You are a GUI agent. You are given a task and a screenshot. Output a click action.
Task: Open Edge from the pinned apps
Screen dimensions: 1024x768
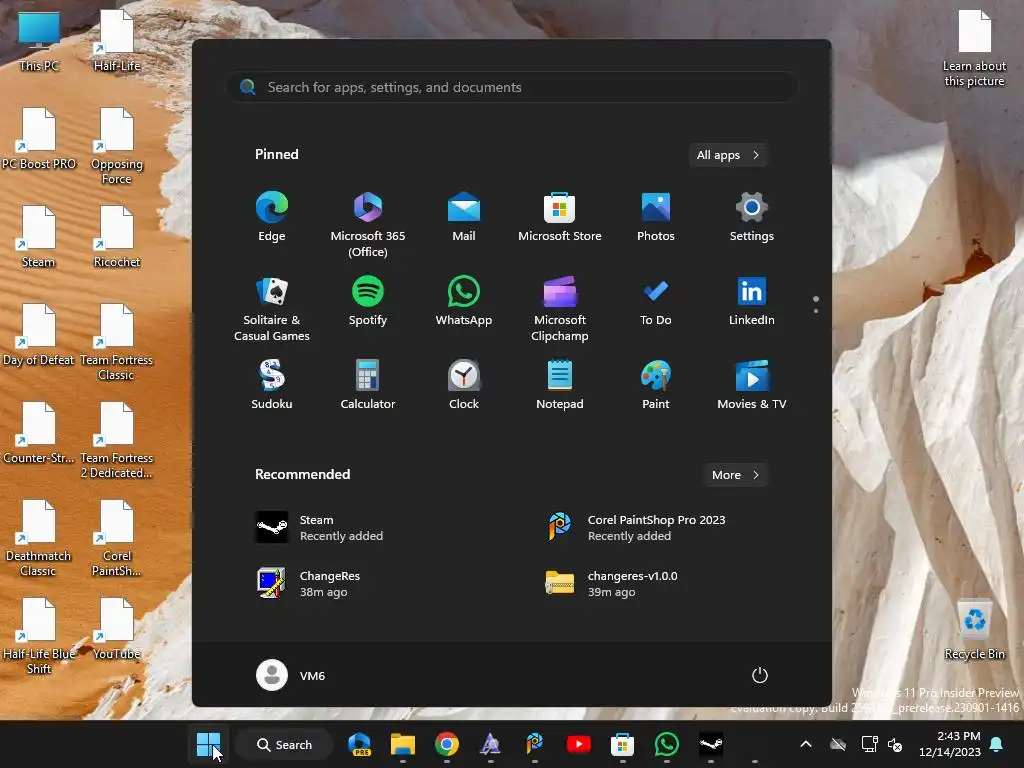[272, 217]
